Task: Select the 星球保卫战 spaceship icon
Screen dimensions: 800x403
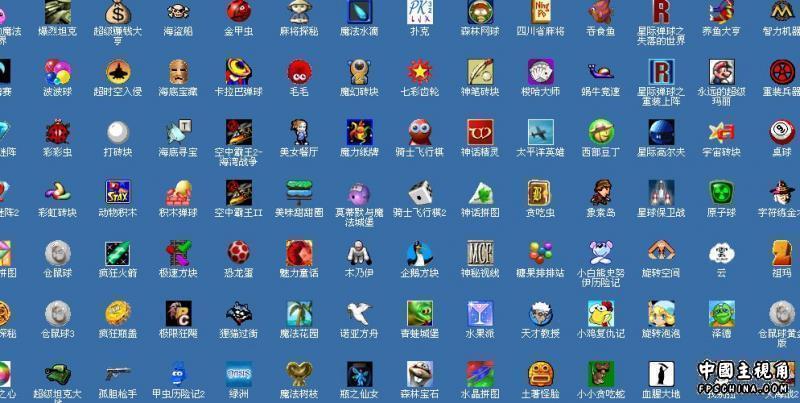Action: [661, 192]
